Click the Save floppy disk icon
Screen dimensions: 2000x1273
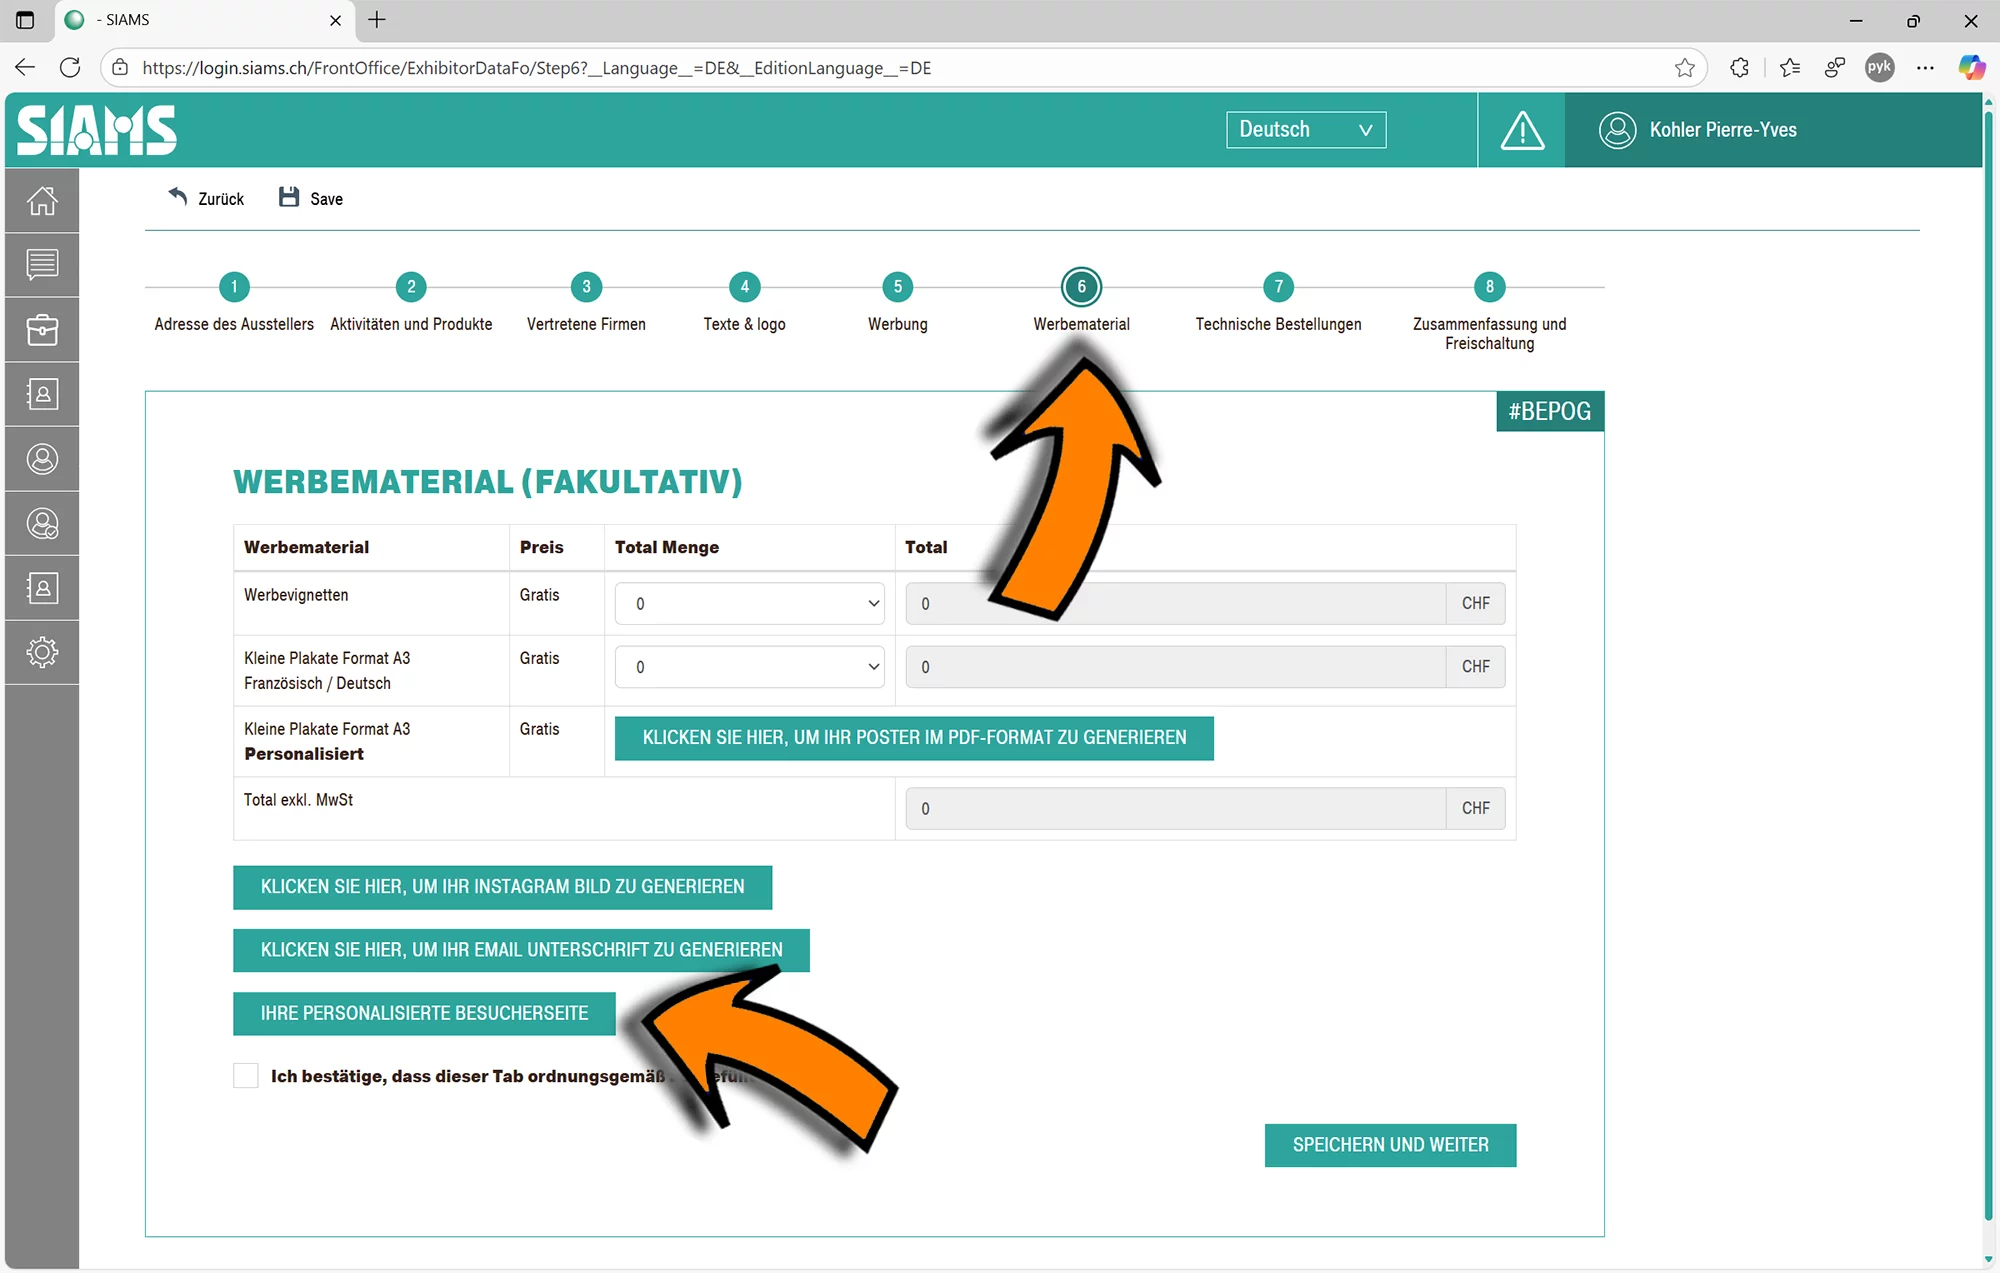pyautogui.click(x=289, y=198)
